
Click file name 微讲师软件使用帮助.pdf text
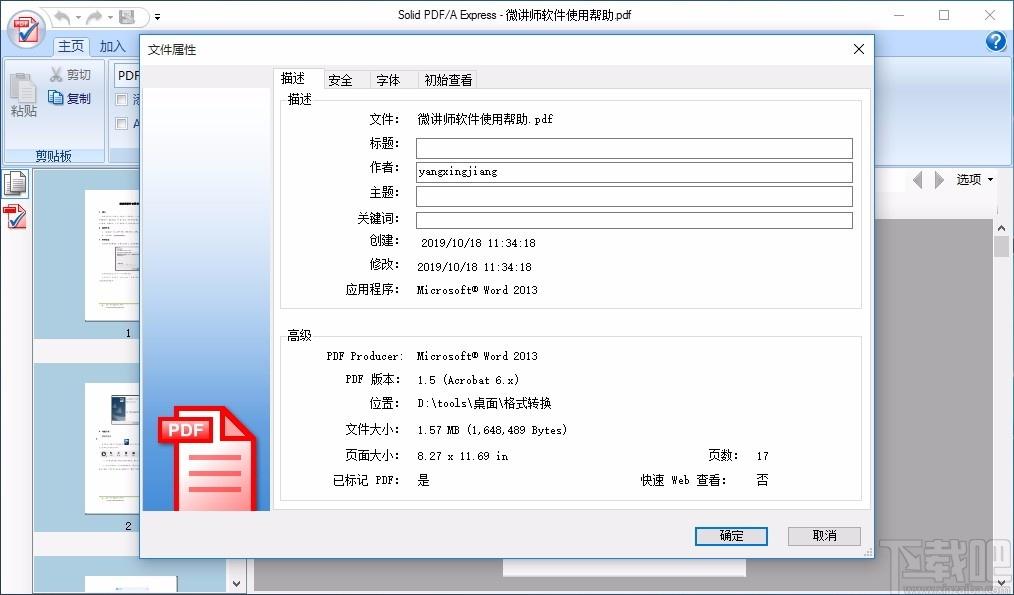485,119
